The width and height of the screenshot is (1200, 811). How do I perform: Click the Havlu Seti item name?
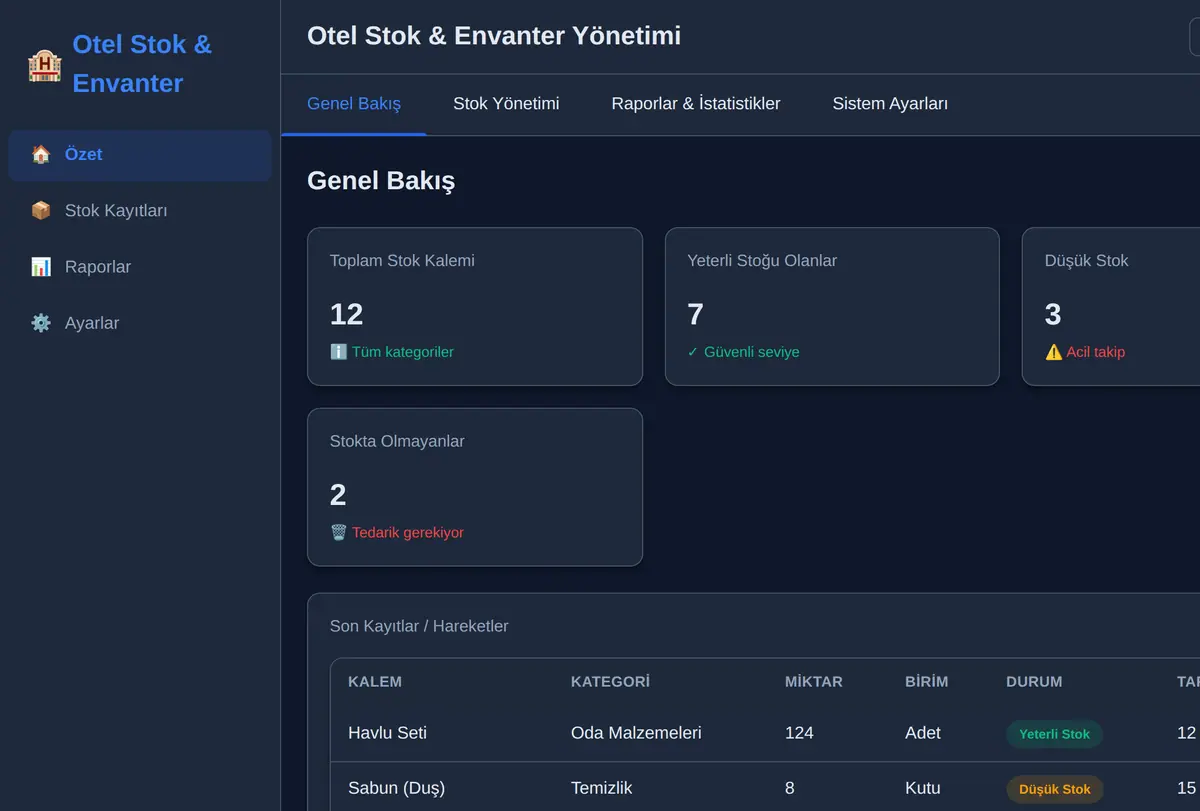point(387,733)
